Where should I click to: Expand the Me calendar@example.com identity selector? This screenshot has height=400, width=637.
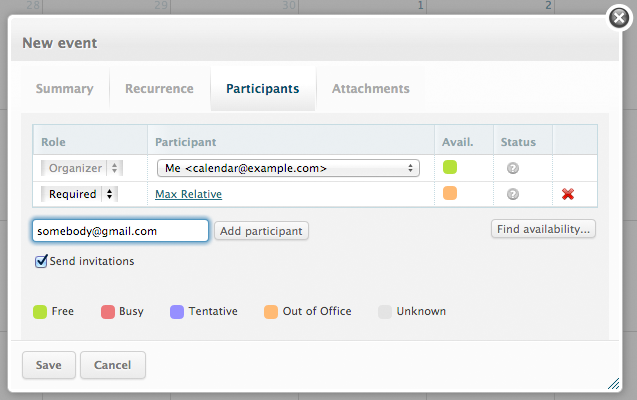pos(288,168)
